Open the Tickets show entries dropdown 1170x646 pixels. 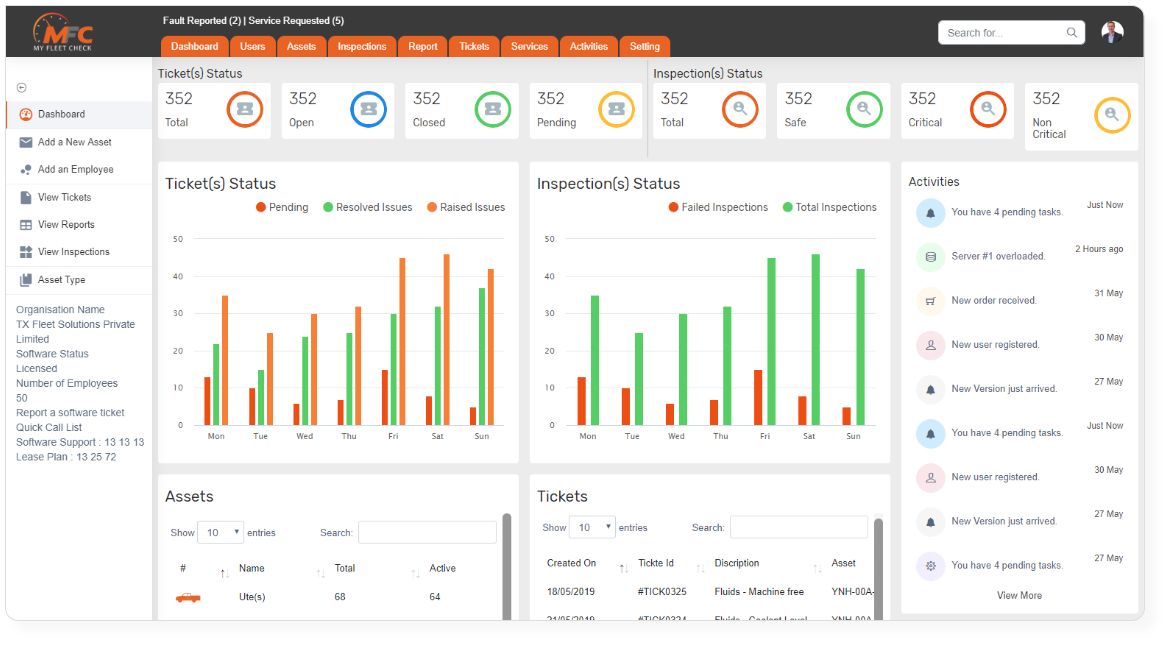592,527
